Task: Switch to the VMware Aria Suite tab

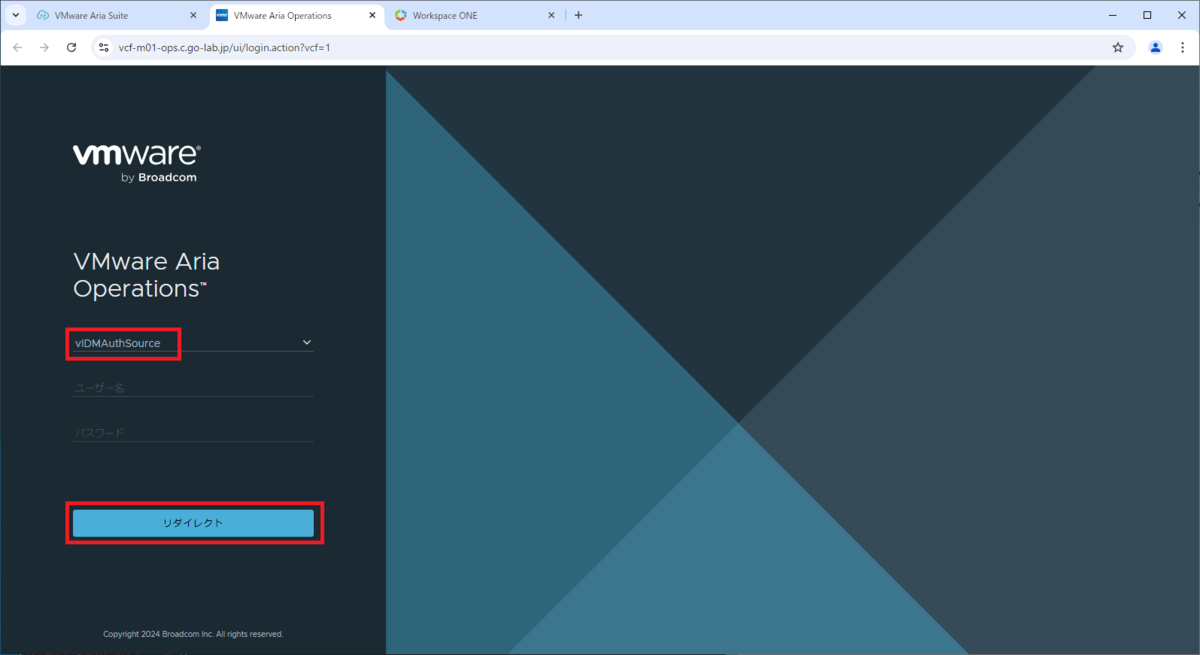Action: pyautogui.click(x=117, y=15)
